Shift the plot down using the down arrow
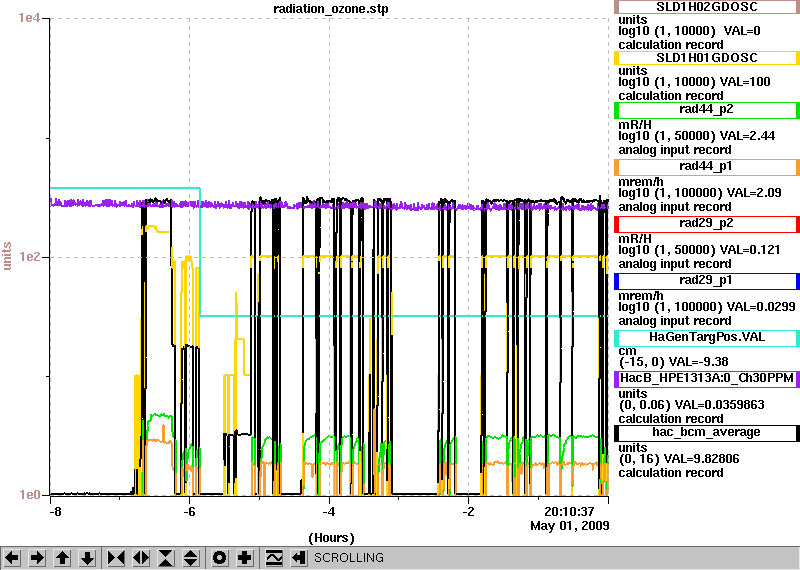The width and height of the screenshot is (800, 570). 88,558
